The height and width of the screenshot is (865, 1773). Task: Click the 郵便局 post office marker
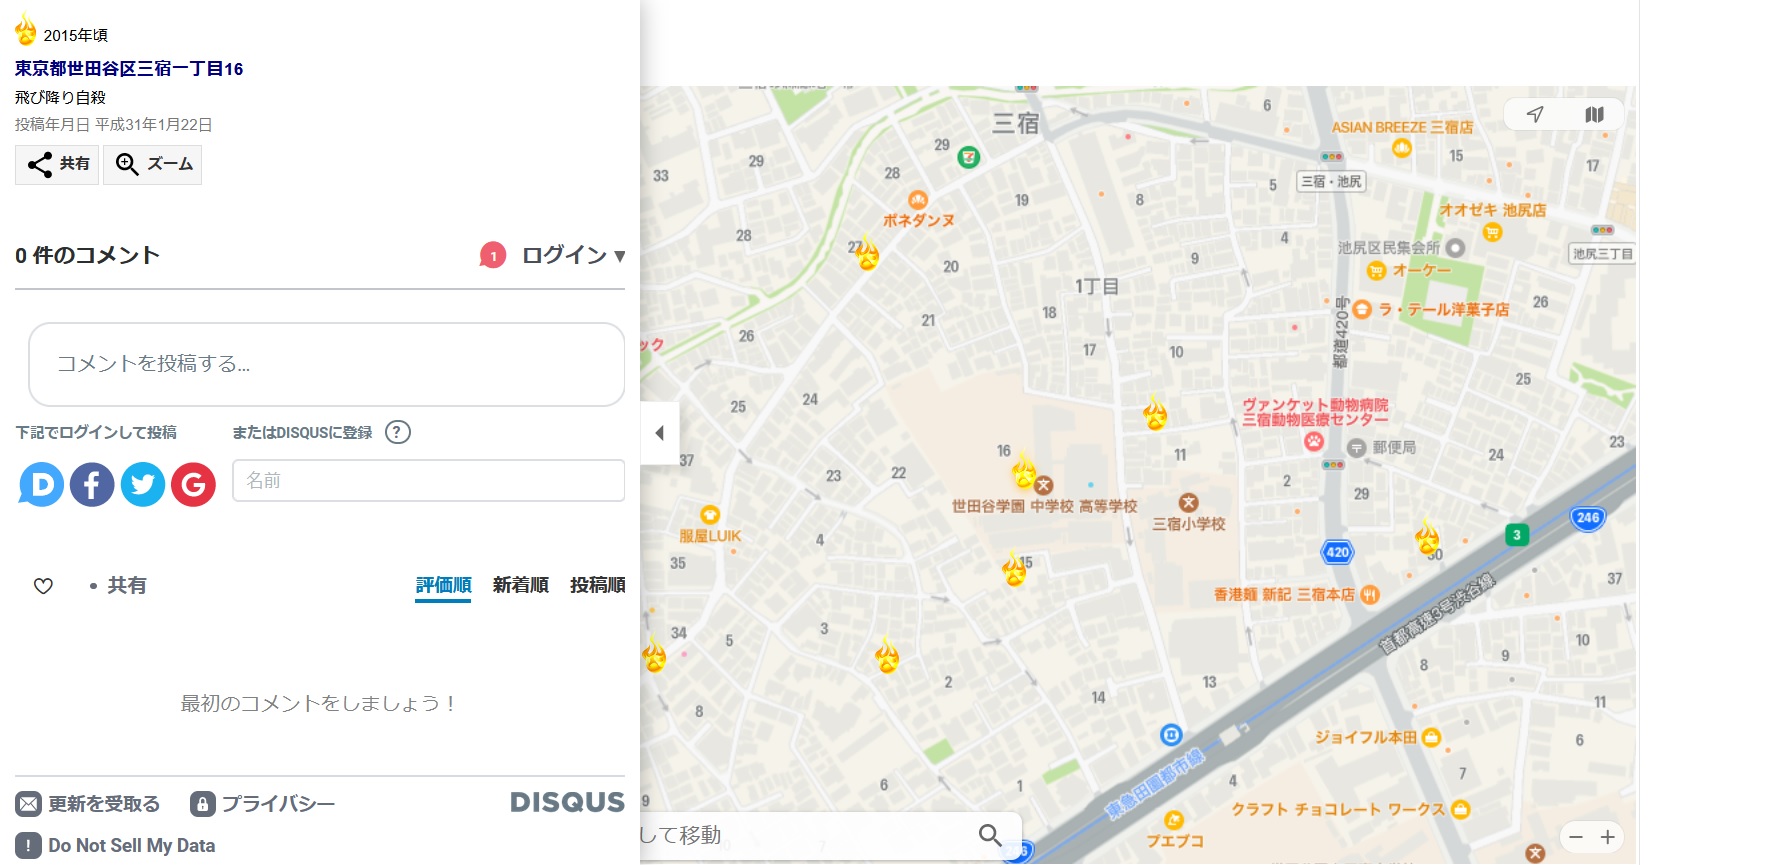(x=1356, y=448)
